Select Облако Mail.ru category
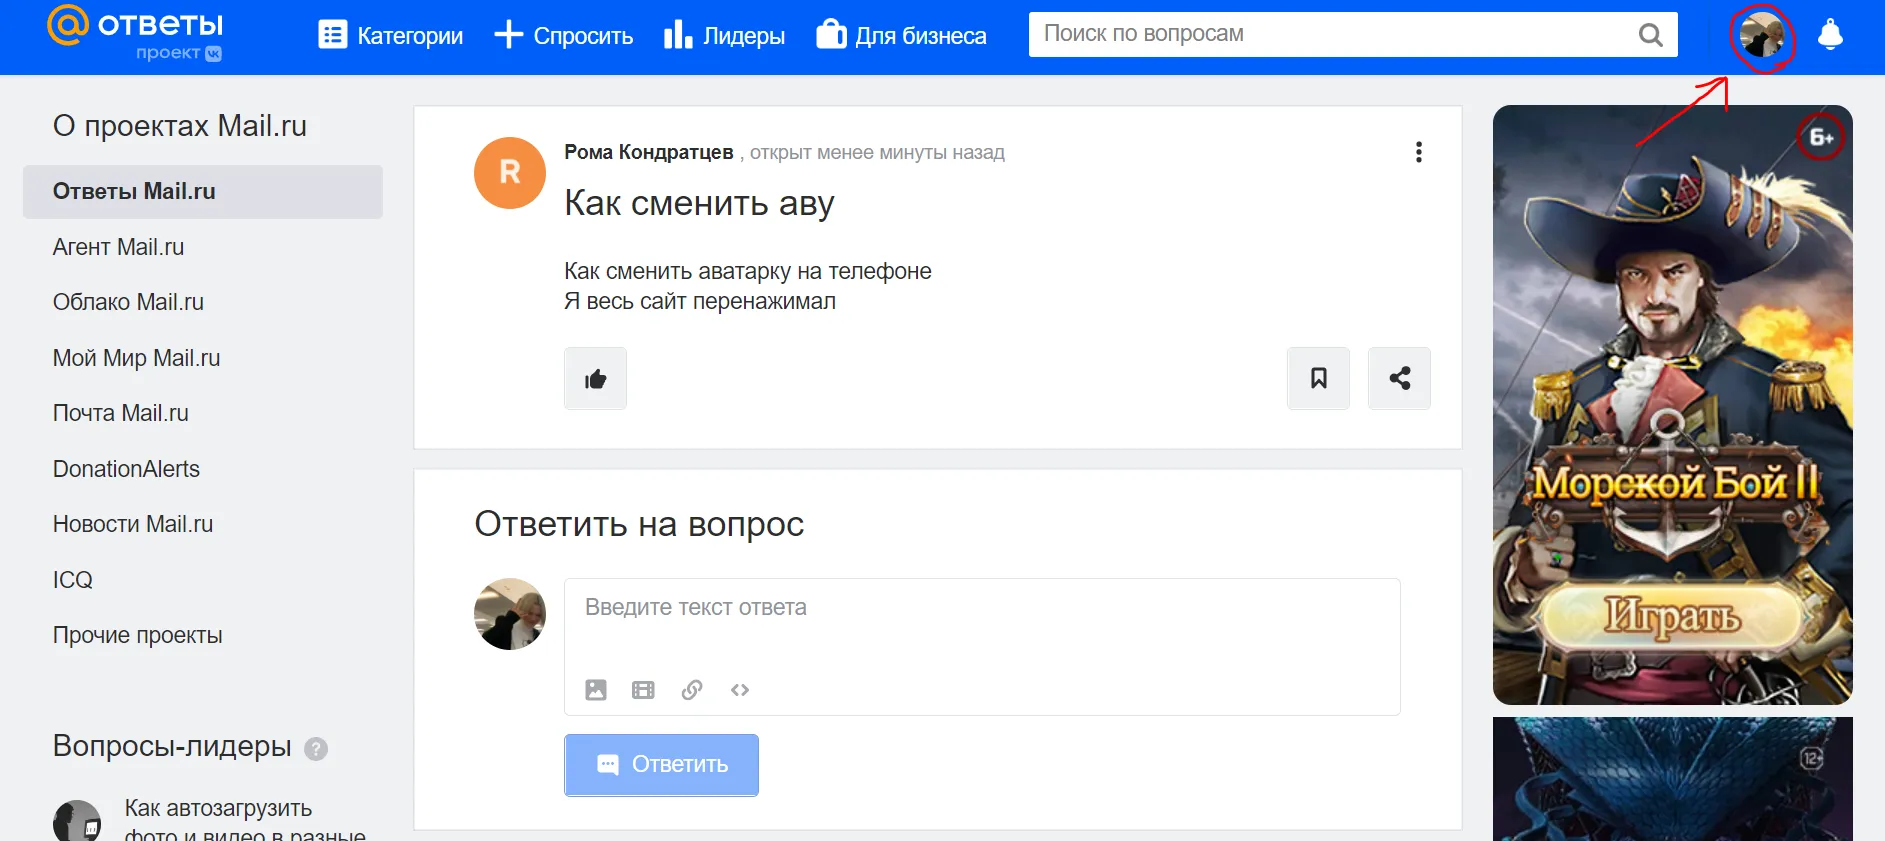Viewport: 1885px width, 841px height. point(128,302)
